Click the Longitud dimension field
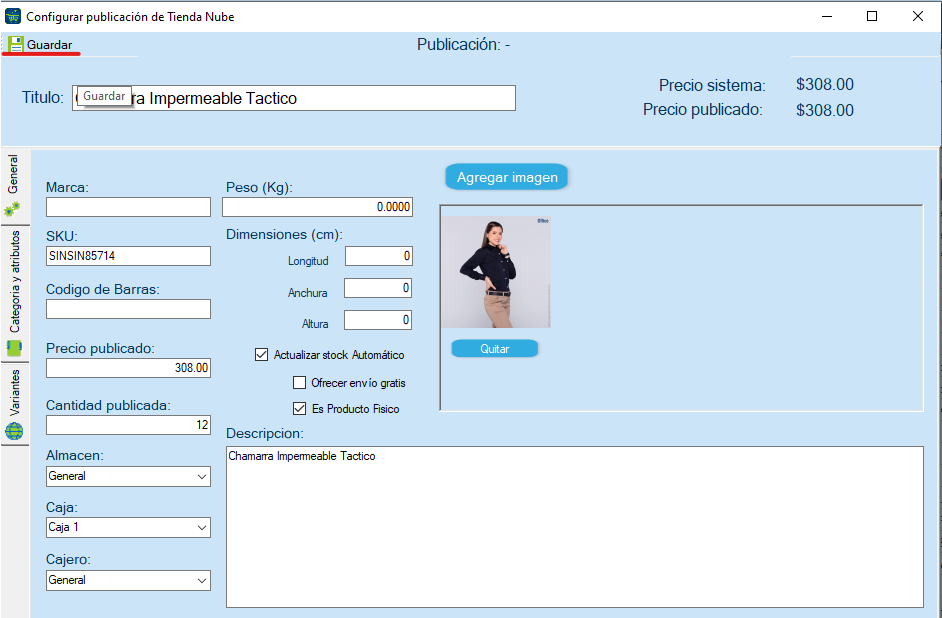 point(378,256)
